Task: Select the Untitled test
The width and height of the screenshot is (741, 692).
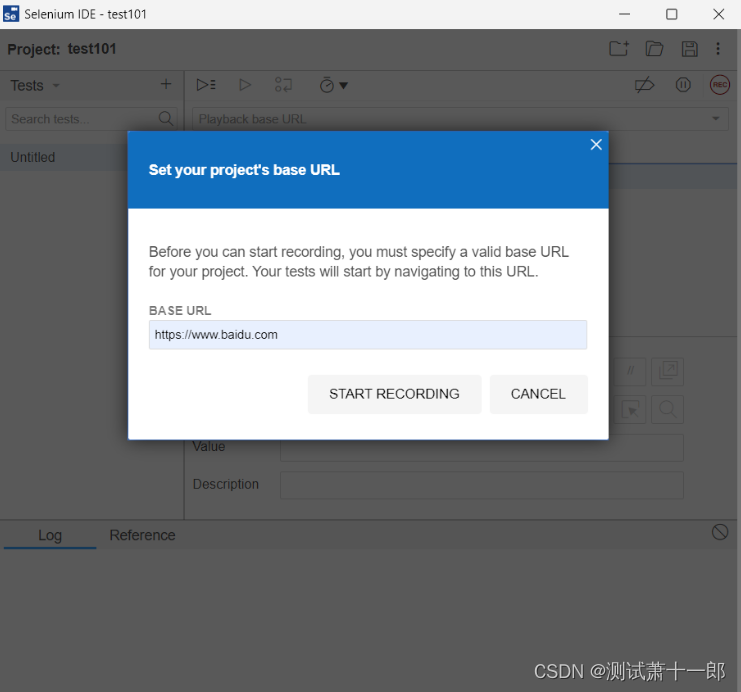Action: pyautogui.click(x=64, y=157)
